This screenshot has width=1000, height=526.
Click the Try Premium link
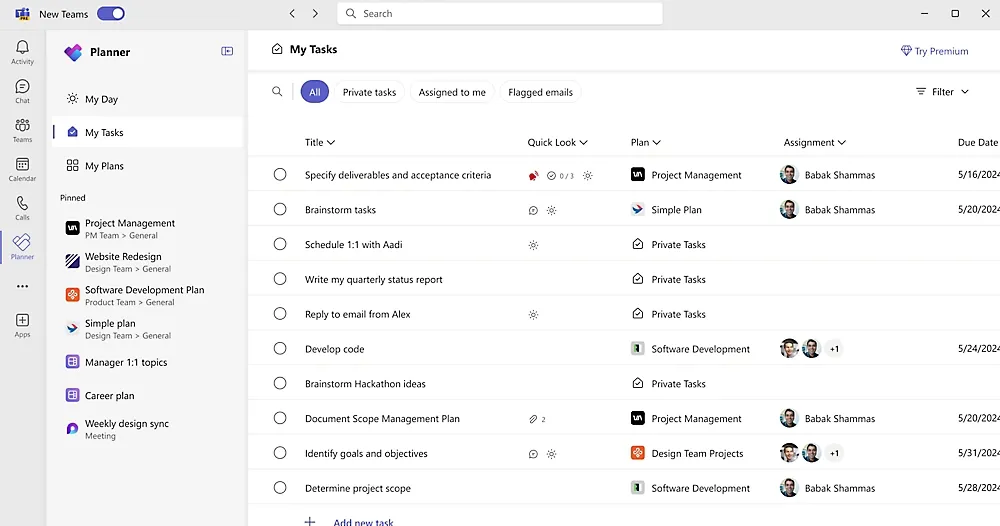tap(934, 51)
